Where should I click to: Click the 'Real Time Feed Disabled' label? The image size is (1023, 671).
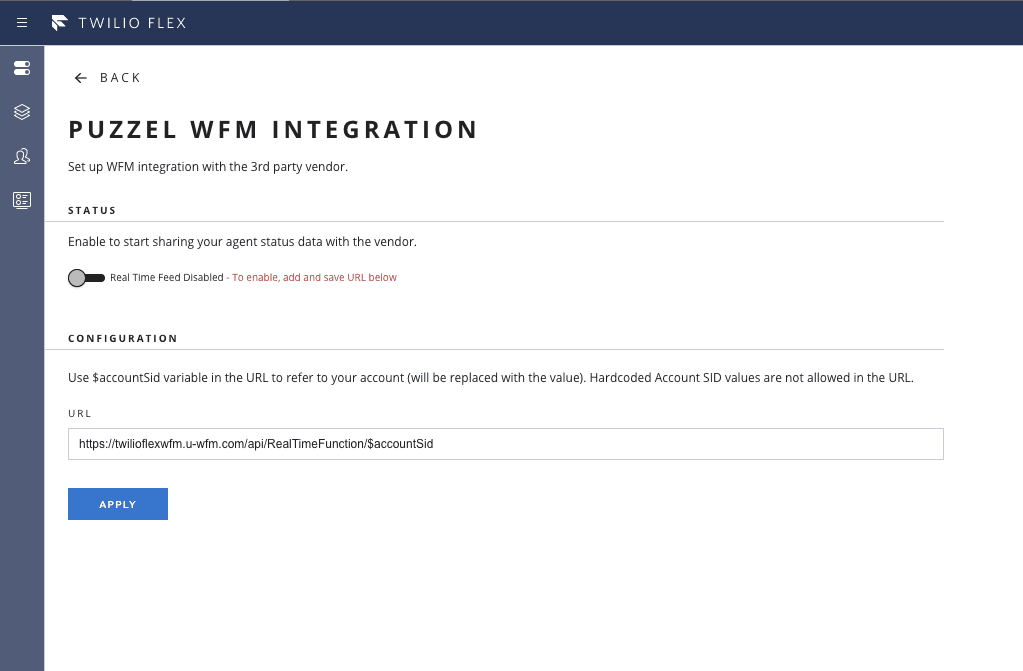166,277
